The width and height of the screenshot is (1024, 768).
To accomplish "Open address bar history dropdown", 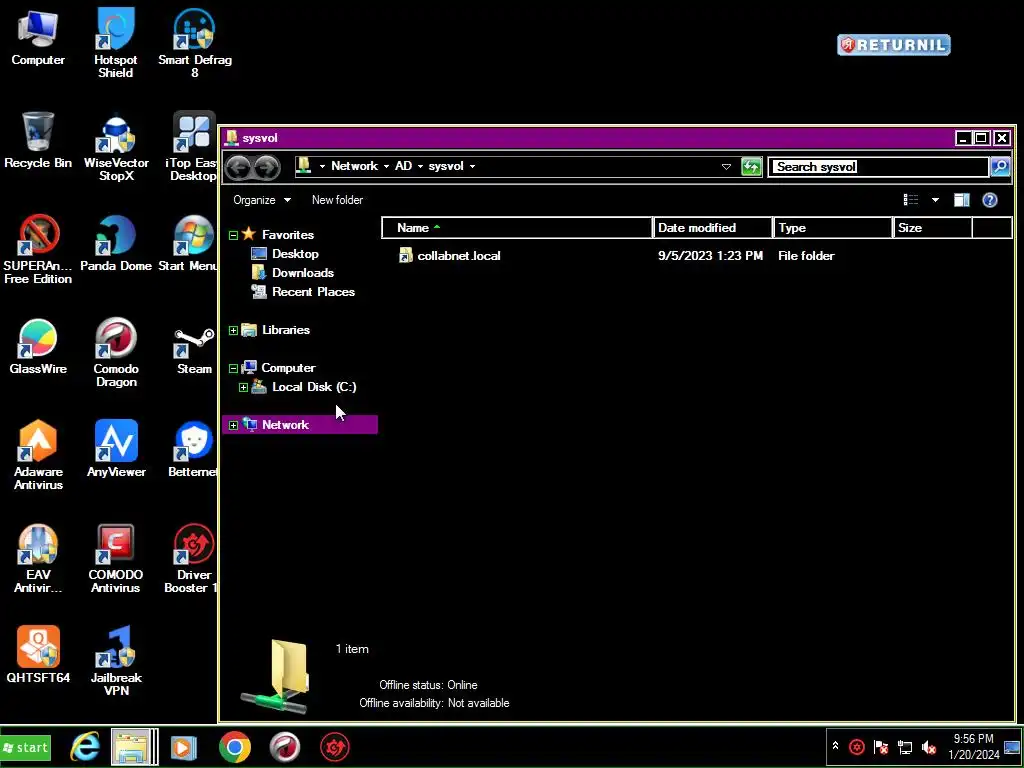I will (726, 167).
